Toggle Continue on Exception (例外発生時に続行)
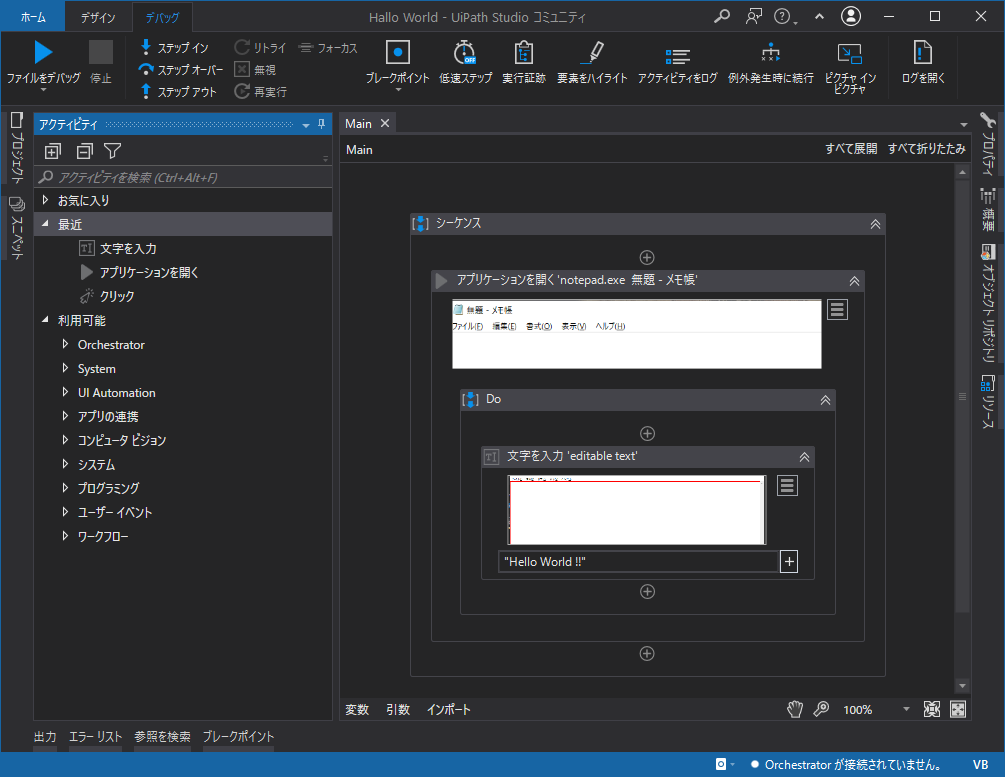Viewport: 1005px width, 777px height. (770, 62)
